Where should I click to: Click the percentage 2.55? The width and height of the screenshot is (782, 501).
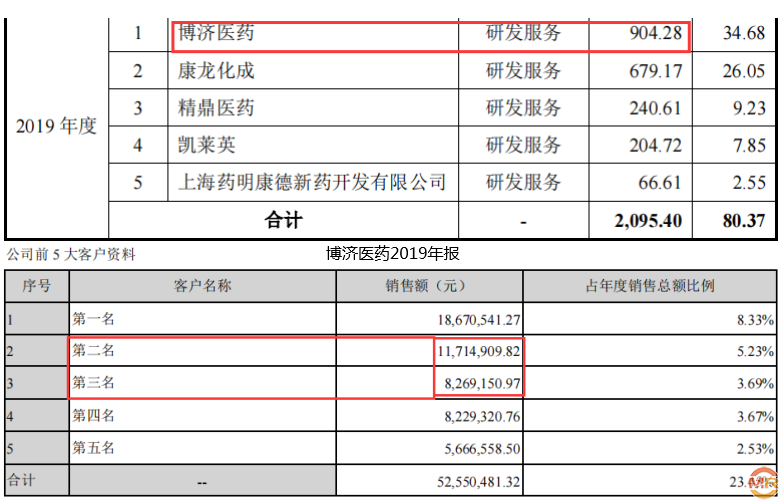coord(749,183)
